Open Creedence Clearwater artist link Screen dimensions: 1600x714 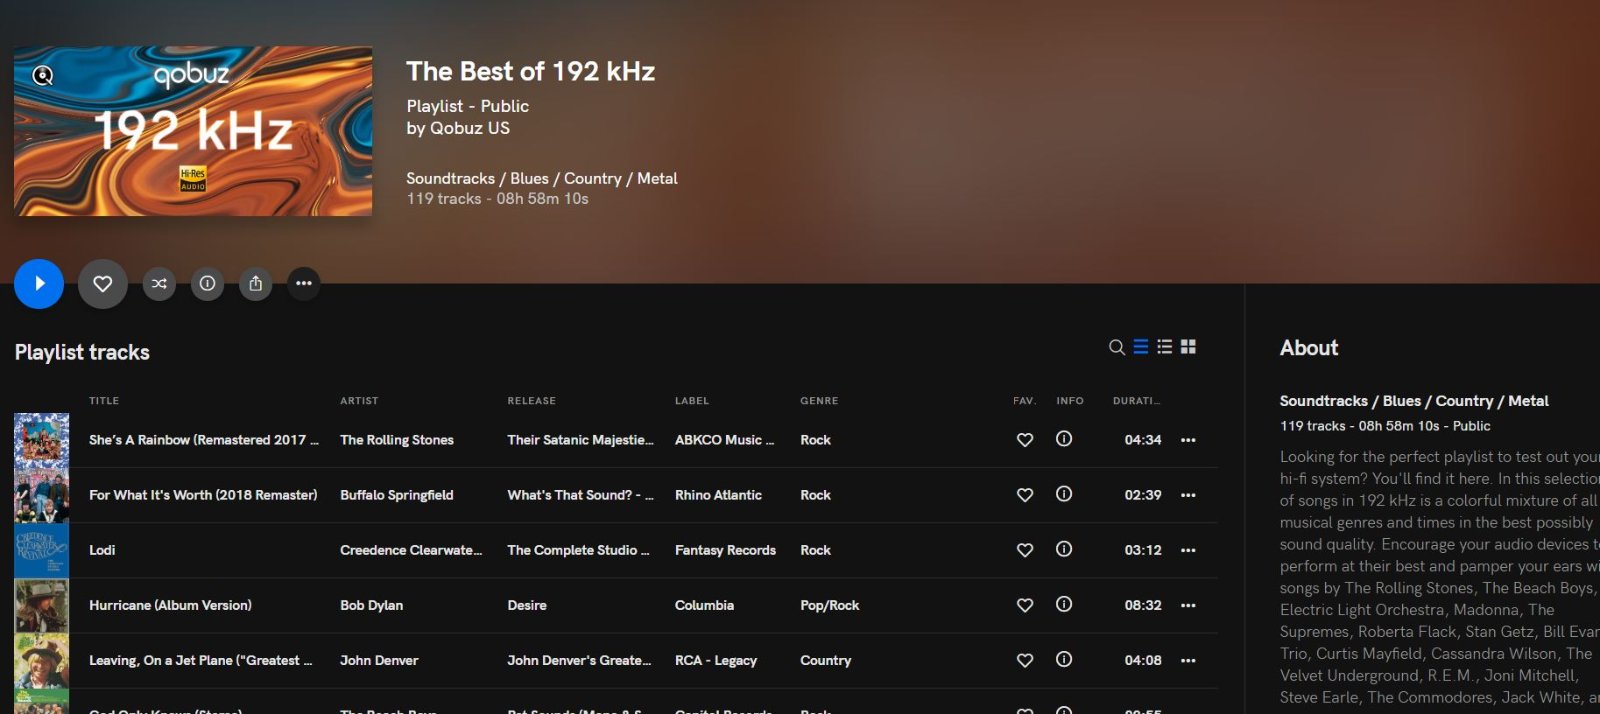[x=411, y=550]
